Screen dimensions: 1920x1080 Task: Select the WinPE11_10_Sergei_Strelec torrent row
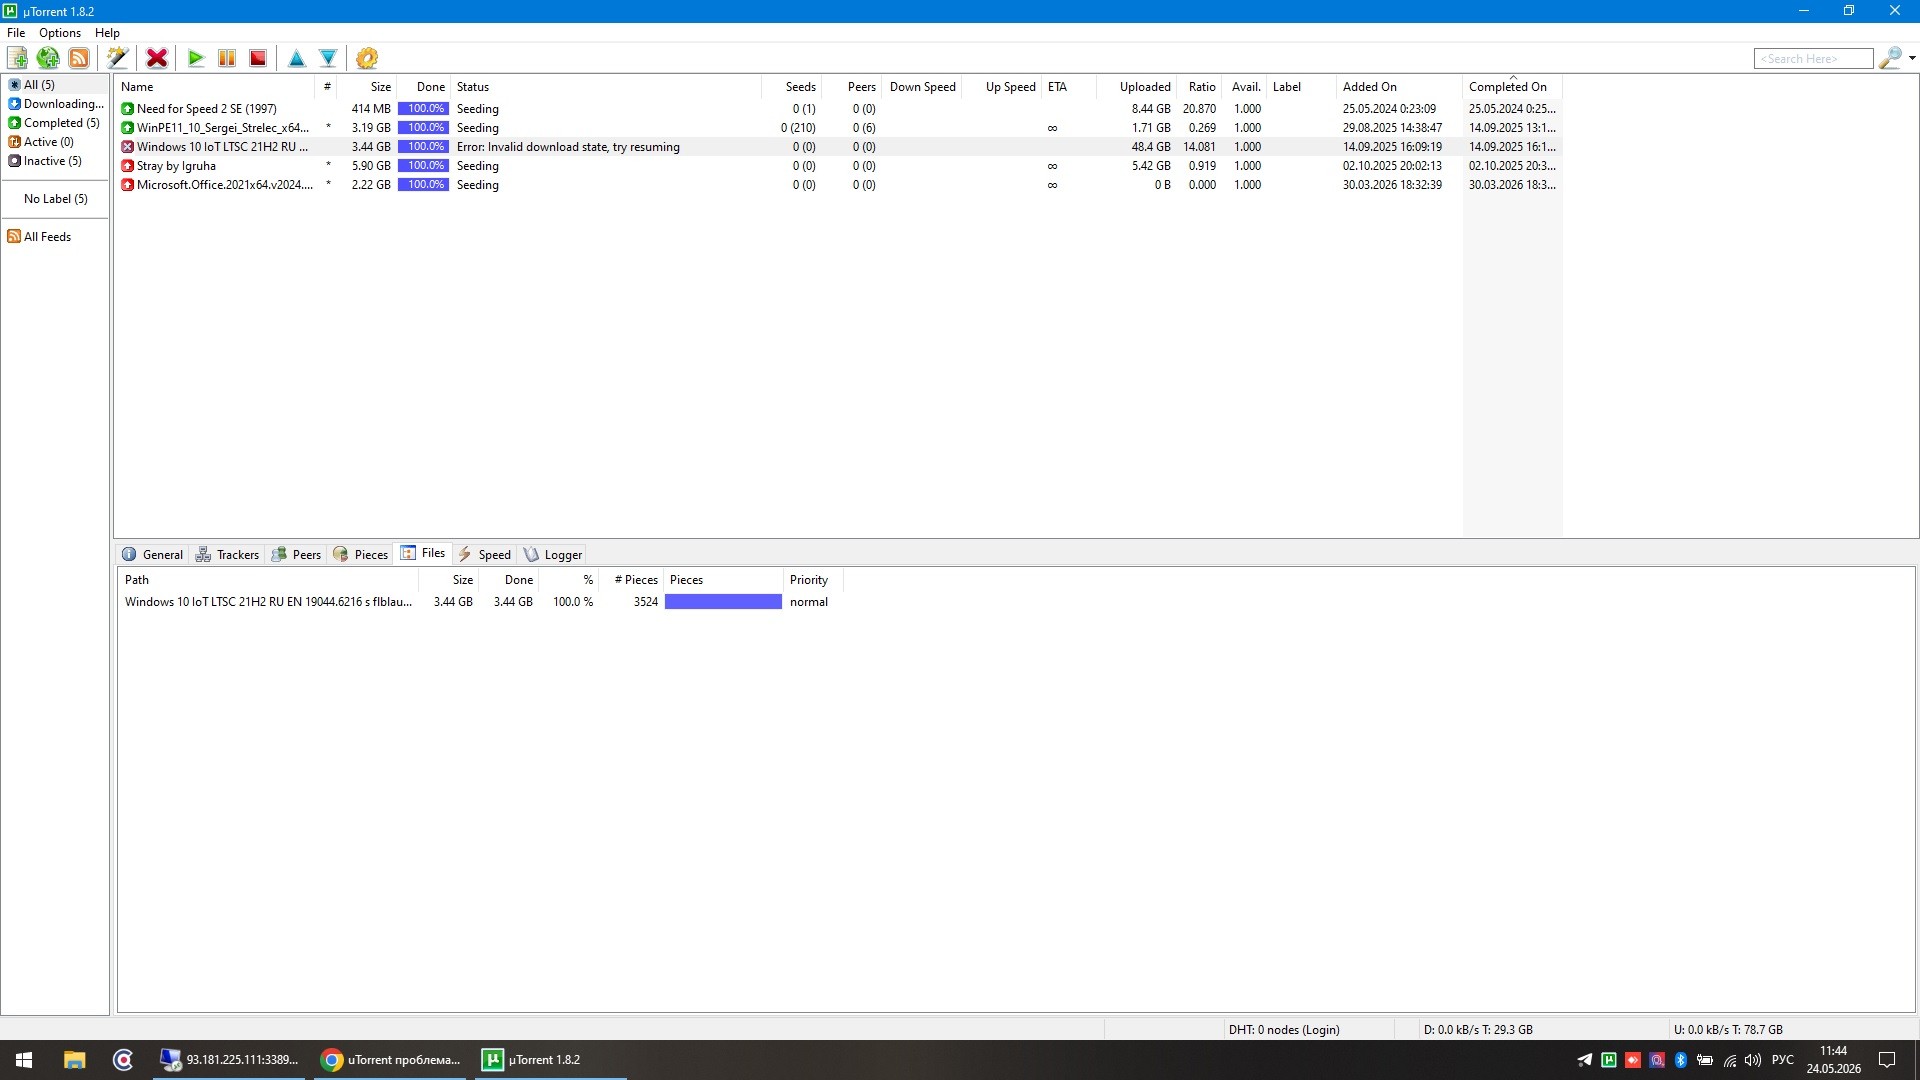[840, 128]
